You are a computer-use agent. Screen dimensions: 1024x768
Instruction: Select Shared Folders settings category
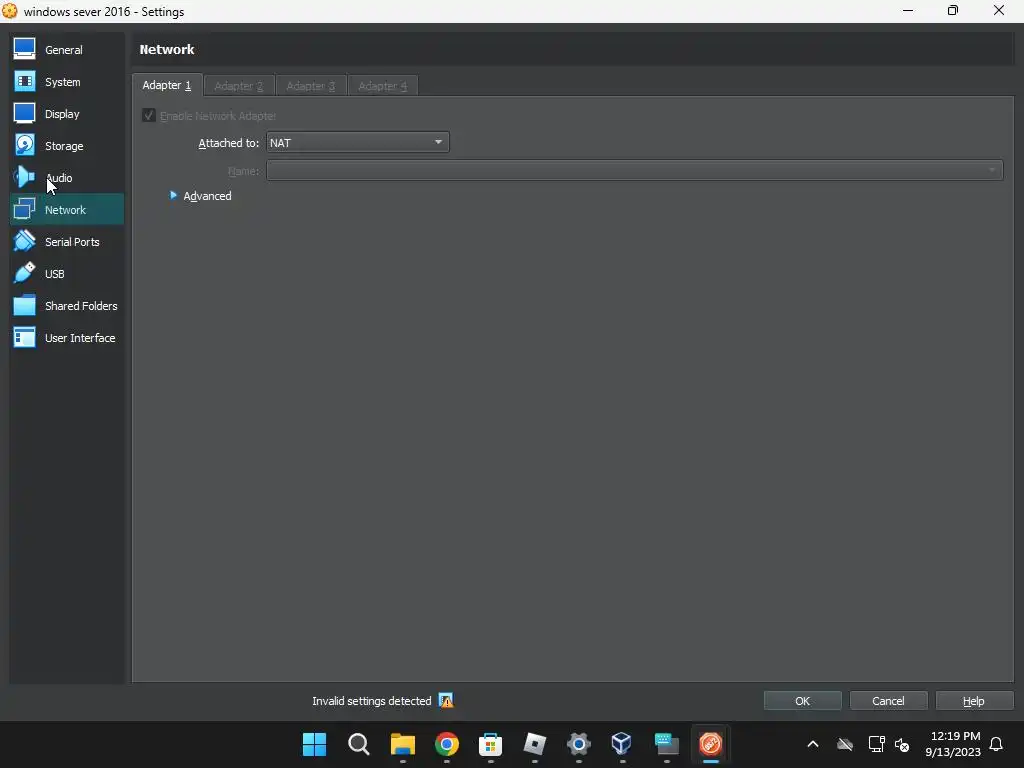click(x=67, y=306)
